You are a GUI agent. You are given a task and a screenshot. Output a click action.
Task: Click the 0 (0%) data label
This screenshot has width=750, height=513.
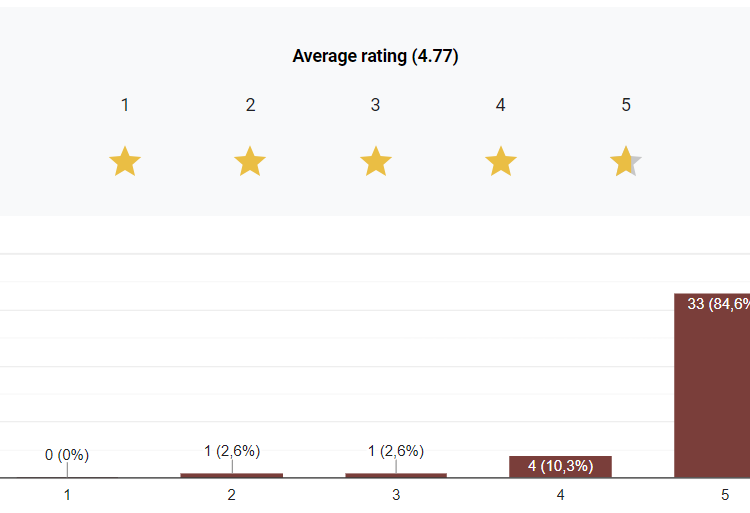[x=67, y=455]
